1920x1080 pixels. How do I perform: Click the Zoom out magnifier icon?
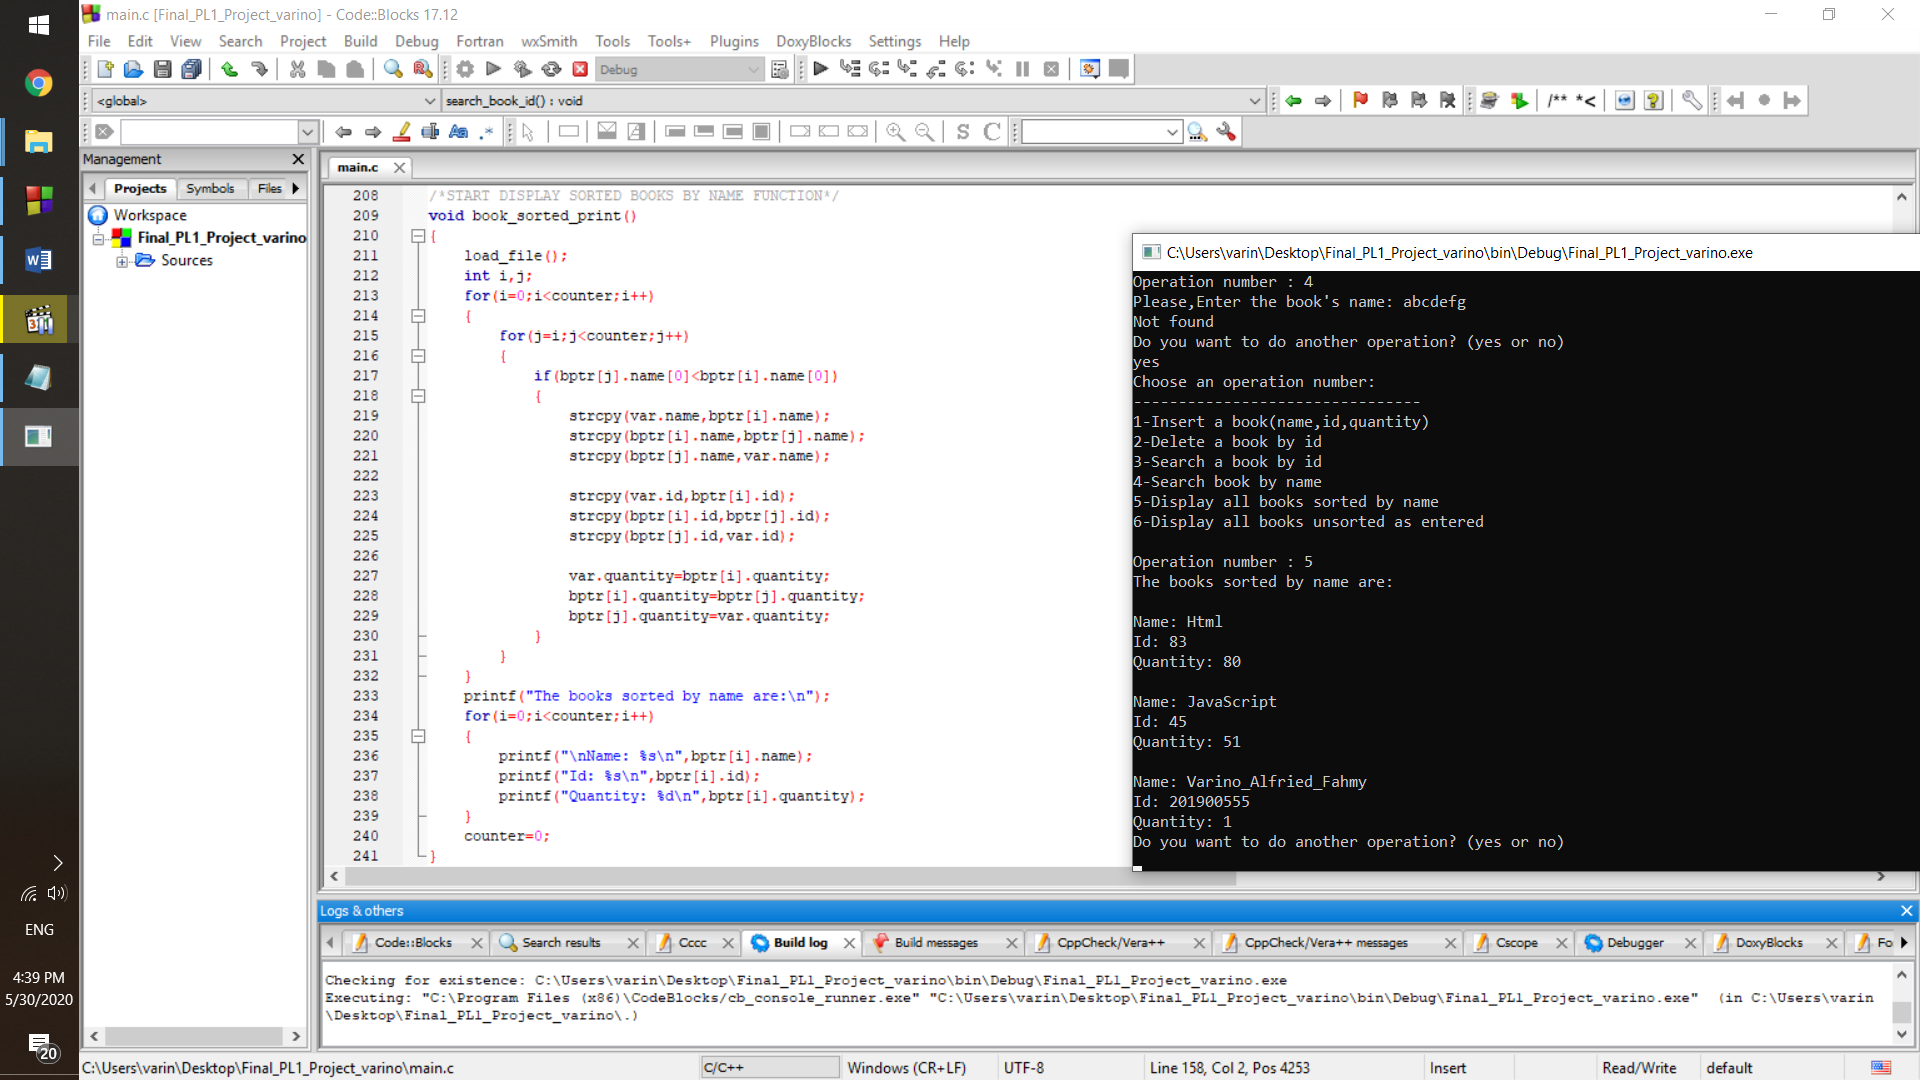[924, 132]
